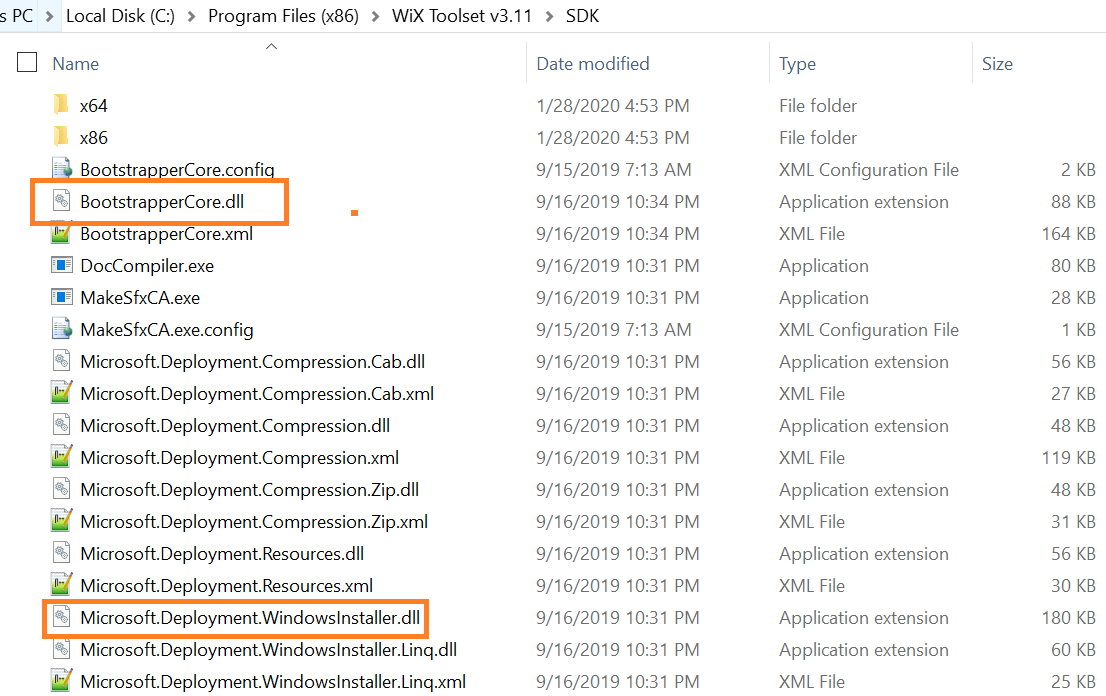Click the x64 folder icon
The height and width of the screenshot is (696, 1106).
[x=62, y=105]
